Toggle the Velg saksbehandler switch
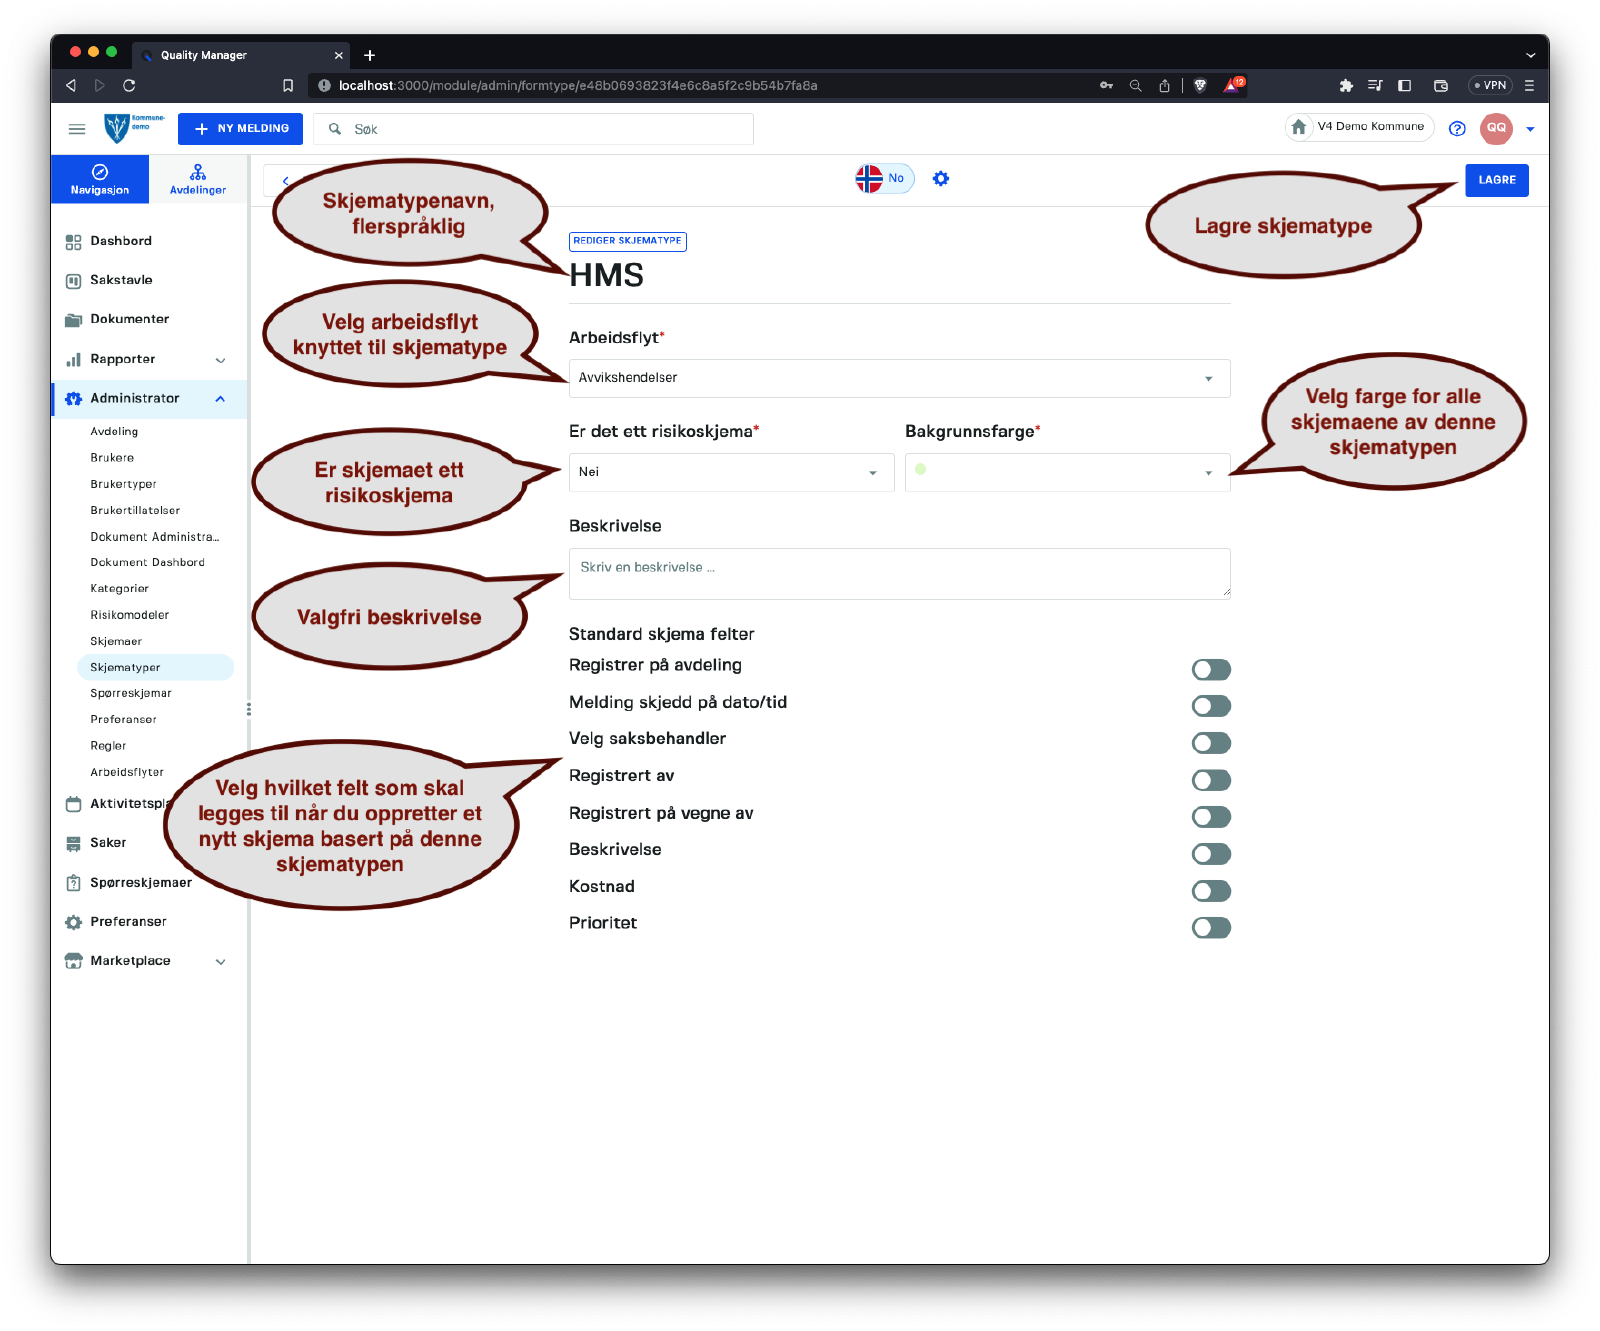The height and width of the screenshot is (1331, 1600). click(1210, 743)
